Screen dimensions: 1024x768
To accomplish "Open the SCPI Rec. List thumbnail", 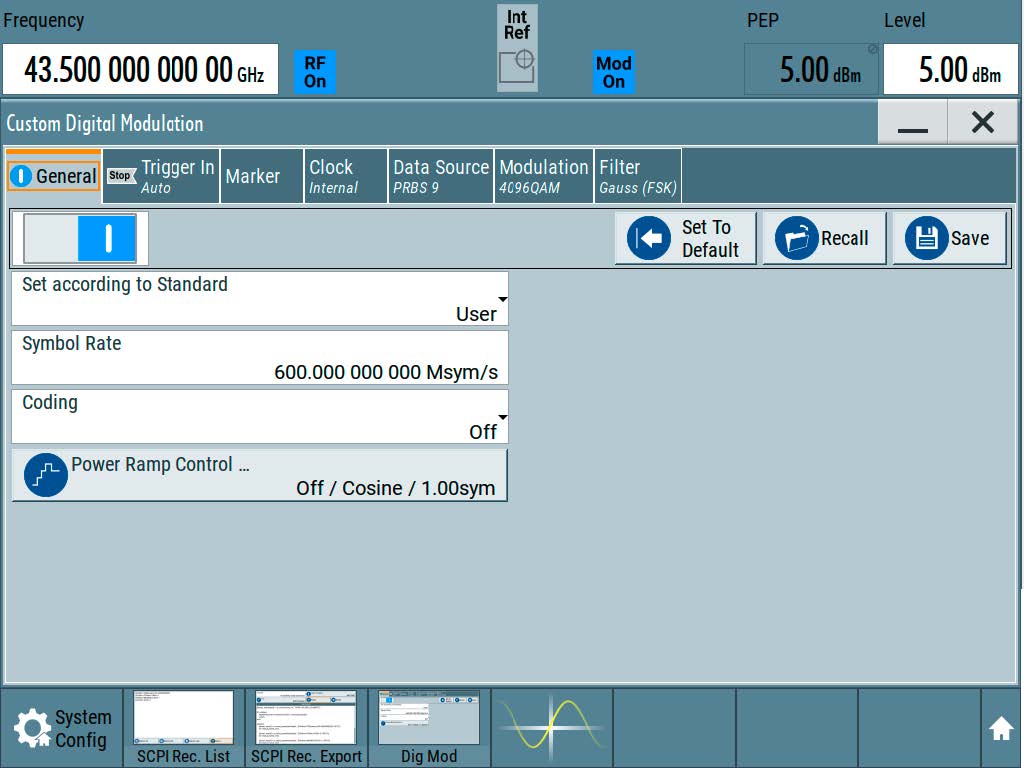I will click(184, 727).
